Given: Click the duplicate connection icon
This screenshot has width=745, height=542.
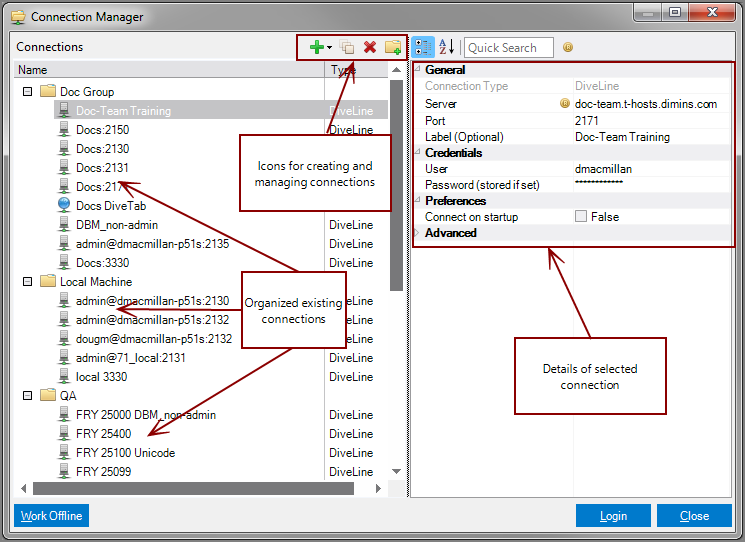Looking at the screenshot, I should [x=347, y=47].
